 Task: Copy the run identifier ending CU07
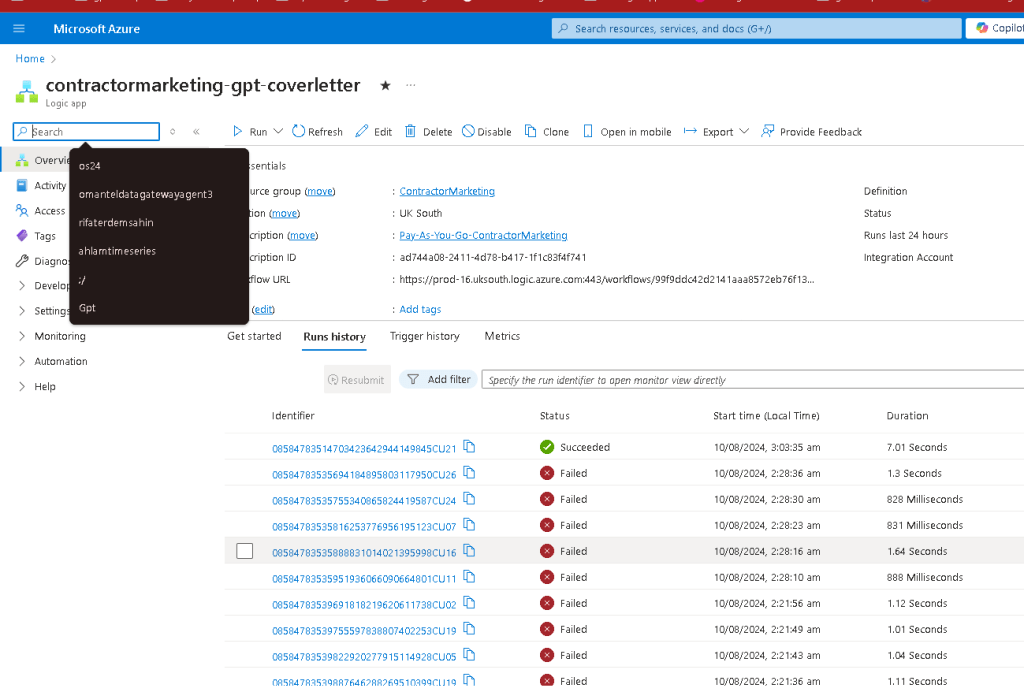coord(469,525)
